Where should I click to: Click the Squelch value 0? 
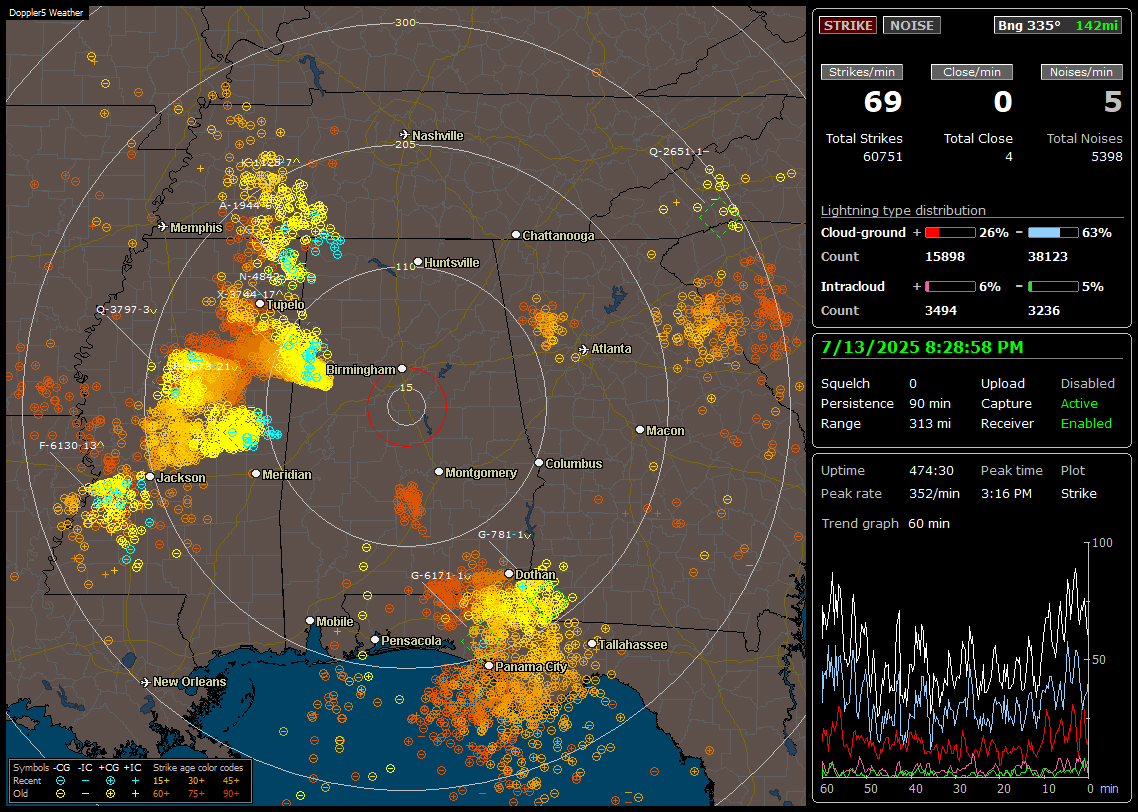(913, 384)
